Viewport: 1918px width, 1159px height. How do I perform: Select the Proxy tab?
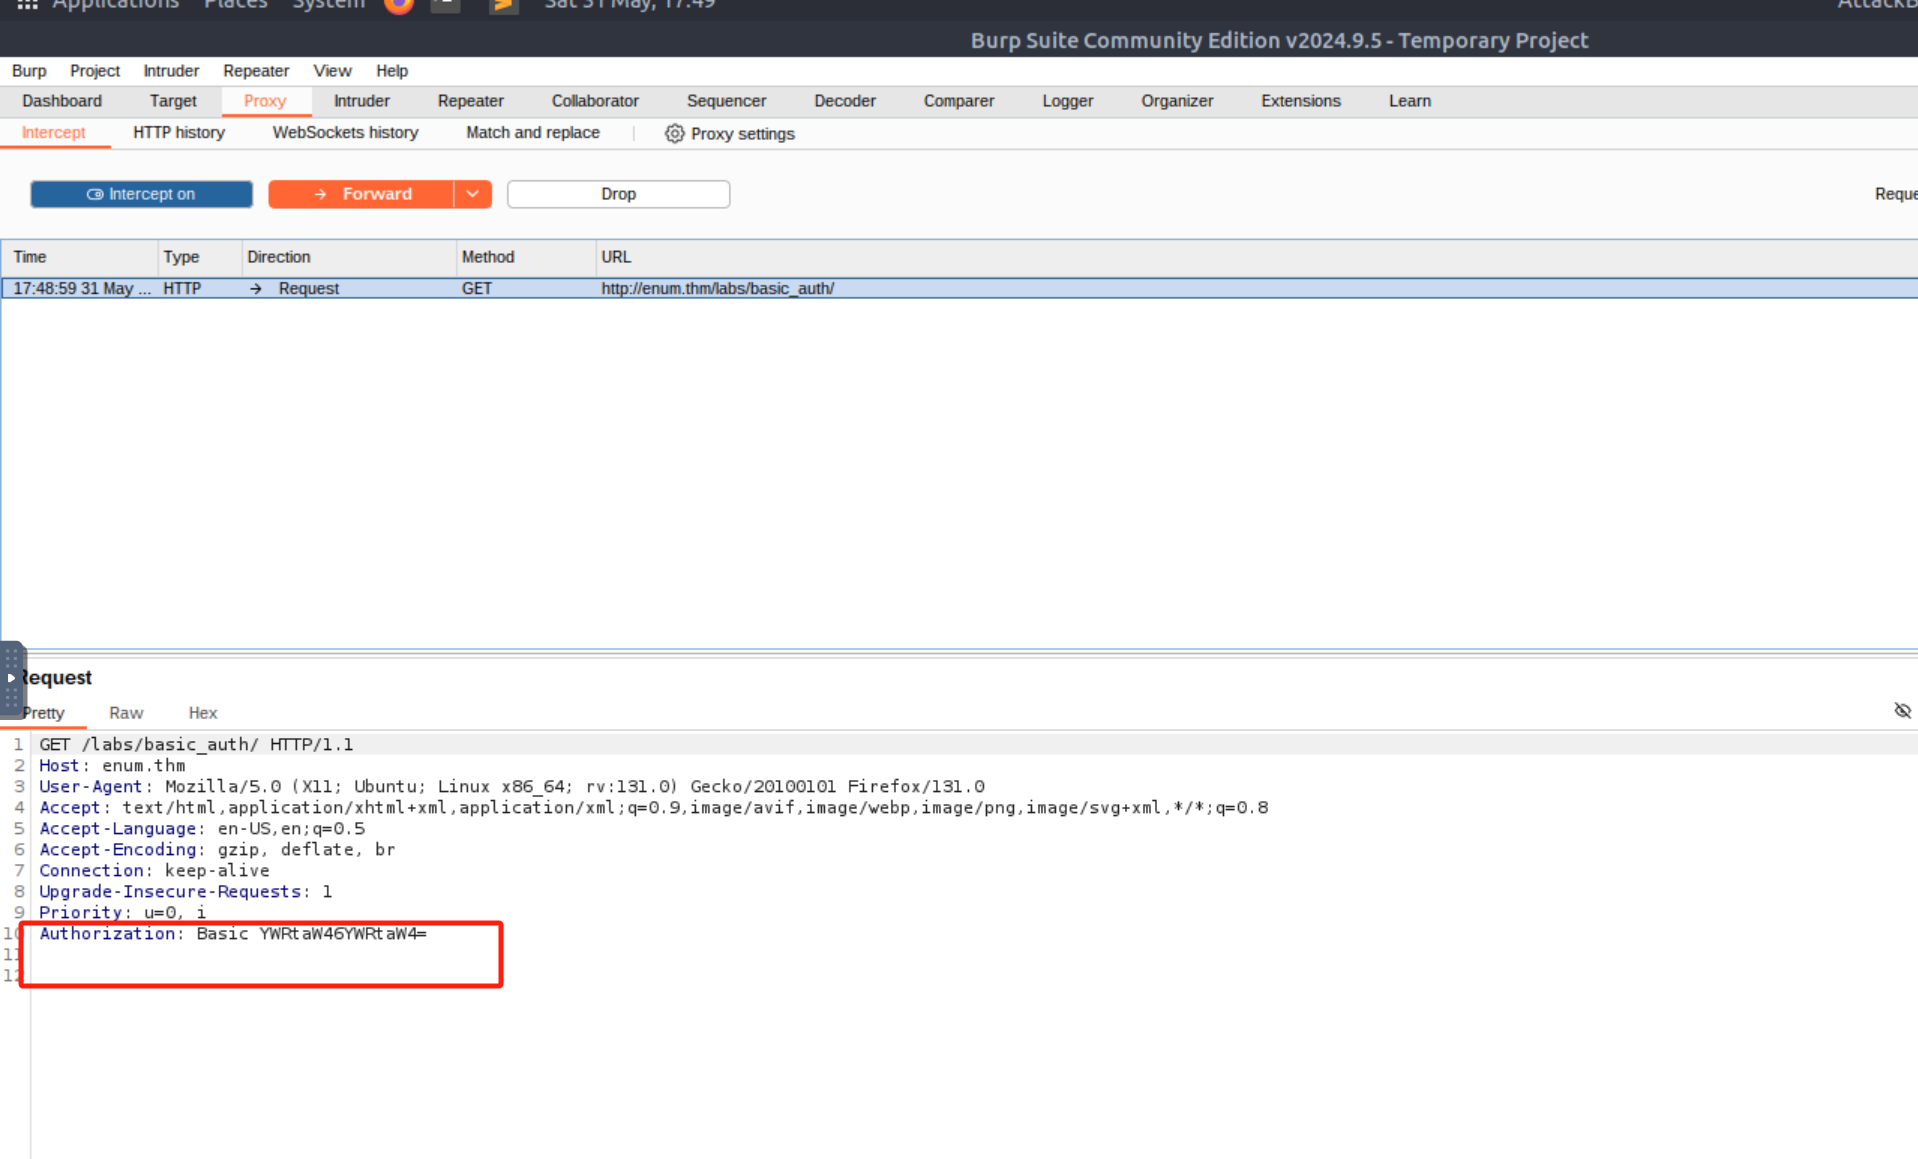tap(265, 101)
